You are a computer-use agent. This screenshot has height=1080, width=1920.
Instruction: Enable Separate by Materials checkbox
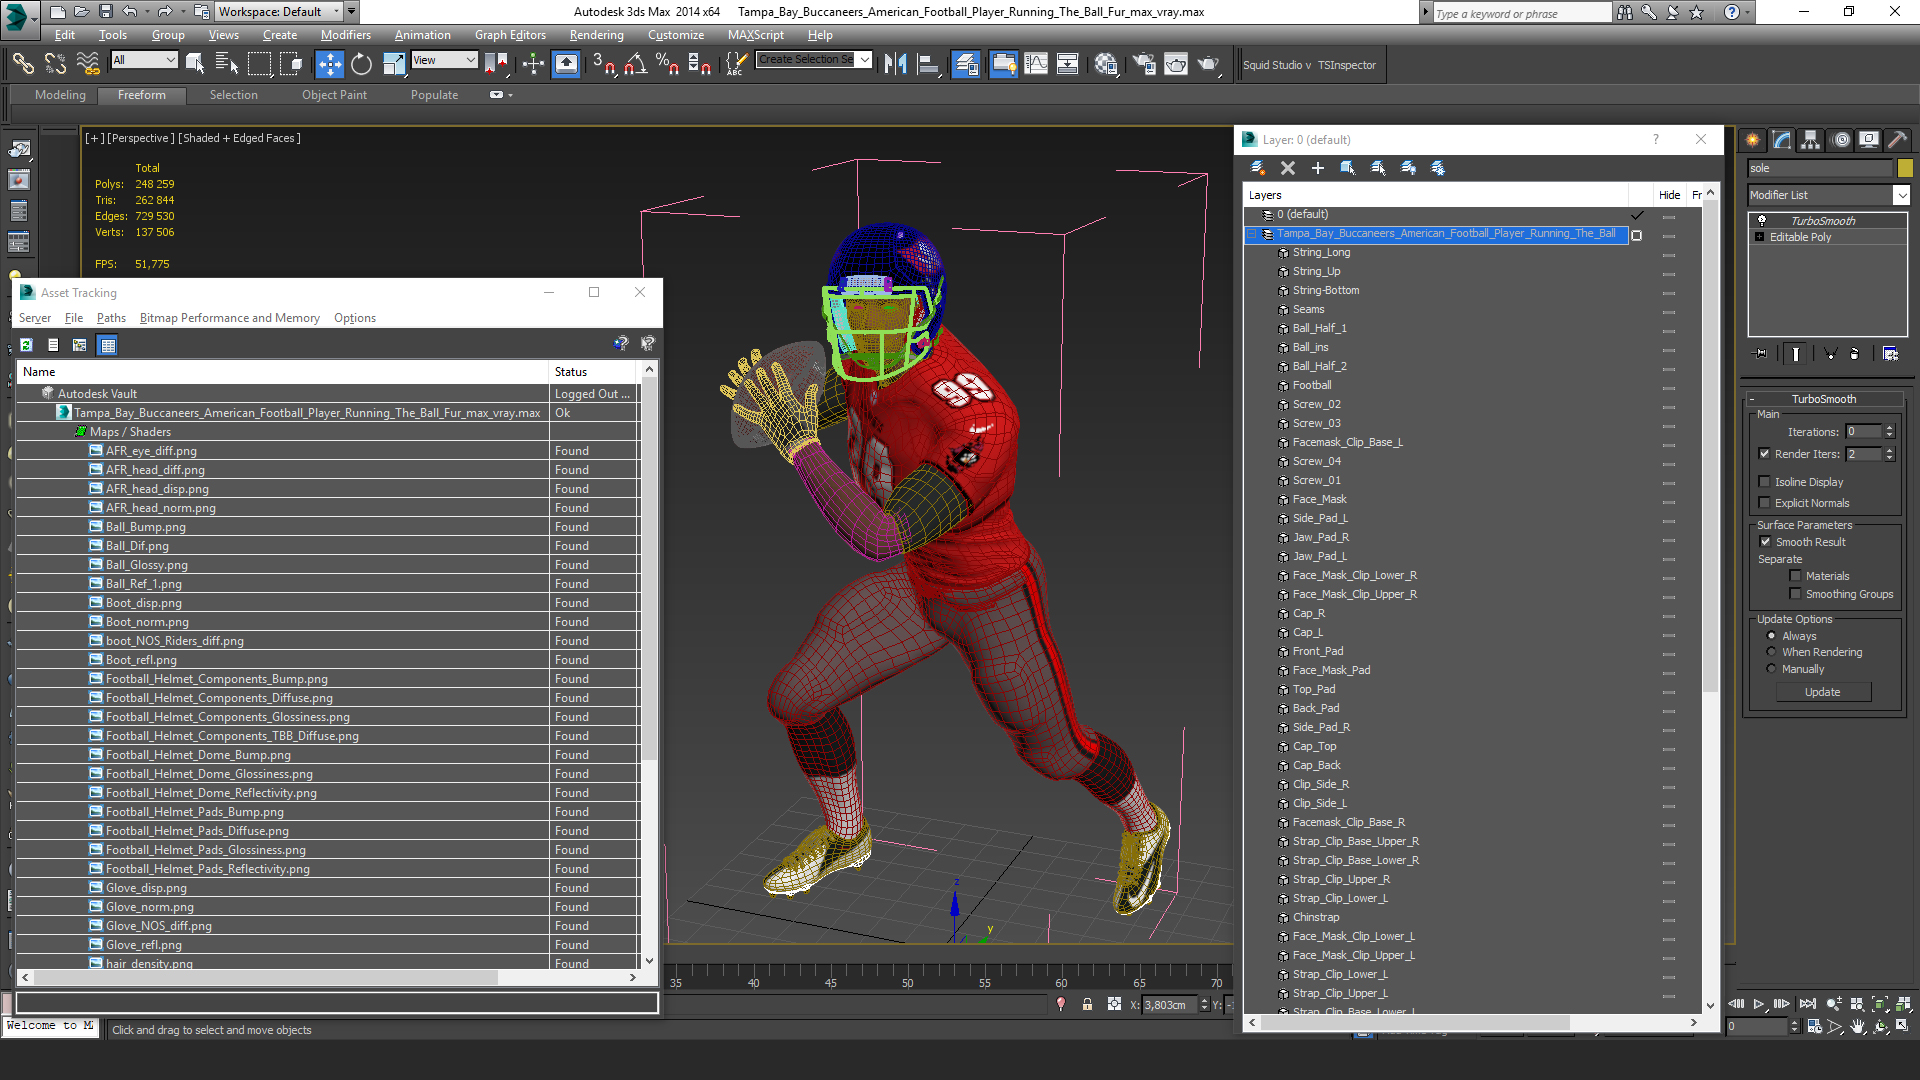[x=1796, y=576]
